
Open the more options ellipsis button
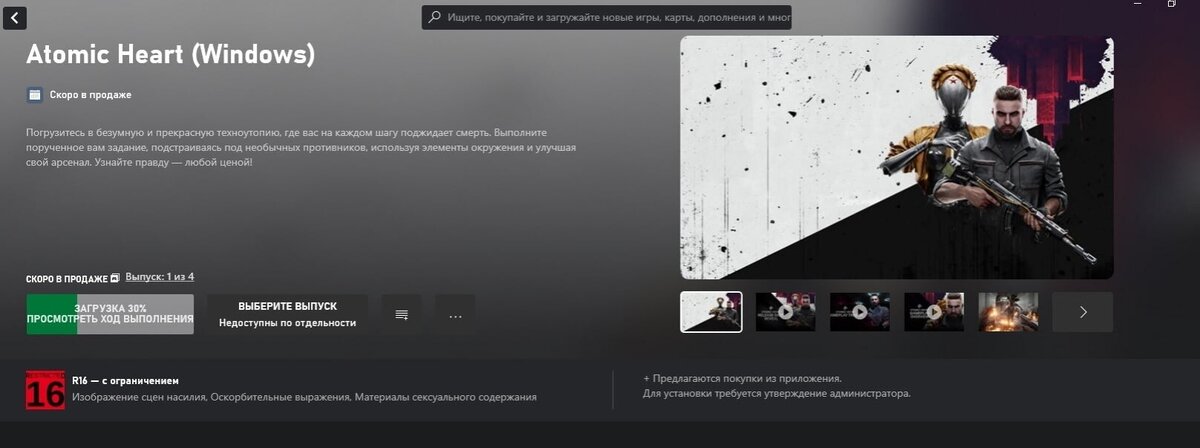click(455, 314)
